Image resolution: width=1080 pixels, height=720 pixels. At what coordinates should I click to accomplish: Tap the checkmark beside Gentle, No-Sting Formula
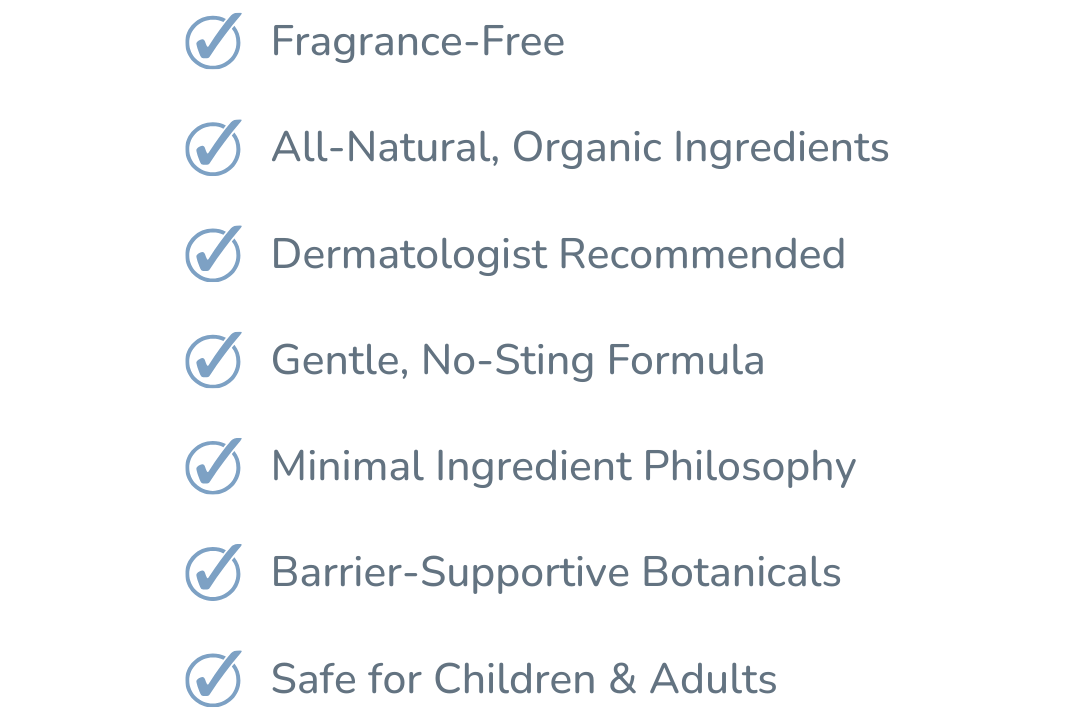213,360
